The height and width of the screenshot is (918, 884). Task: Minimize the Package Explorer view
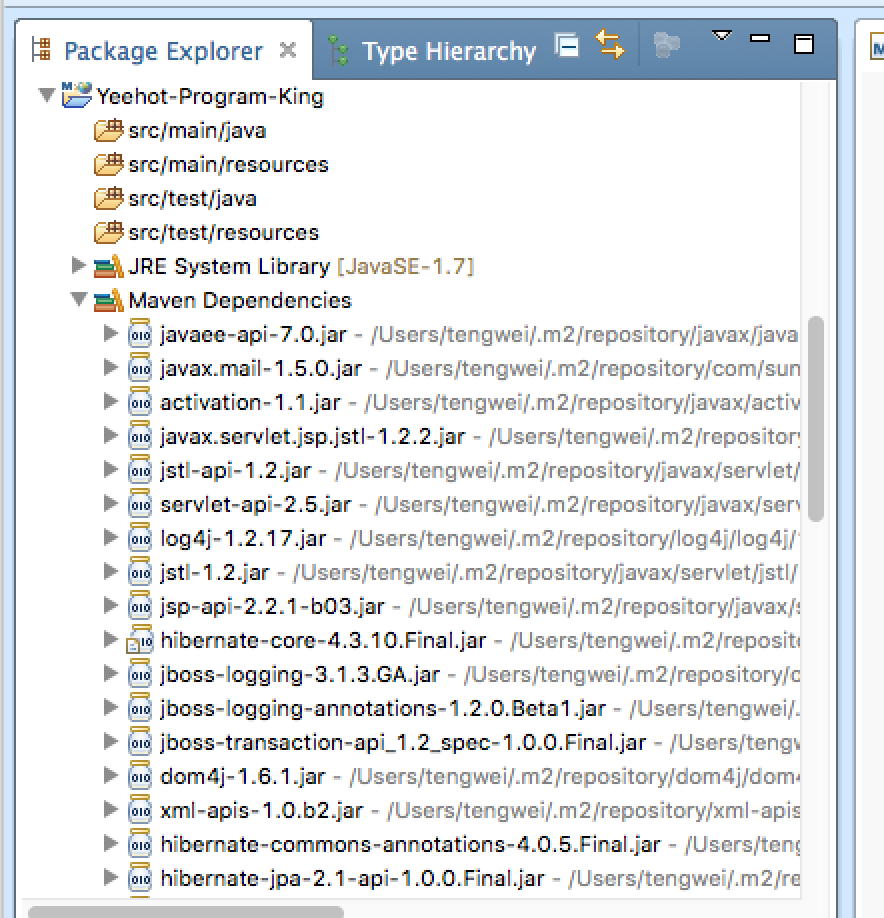click(760, 38)
